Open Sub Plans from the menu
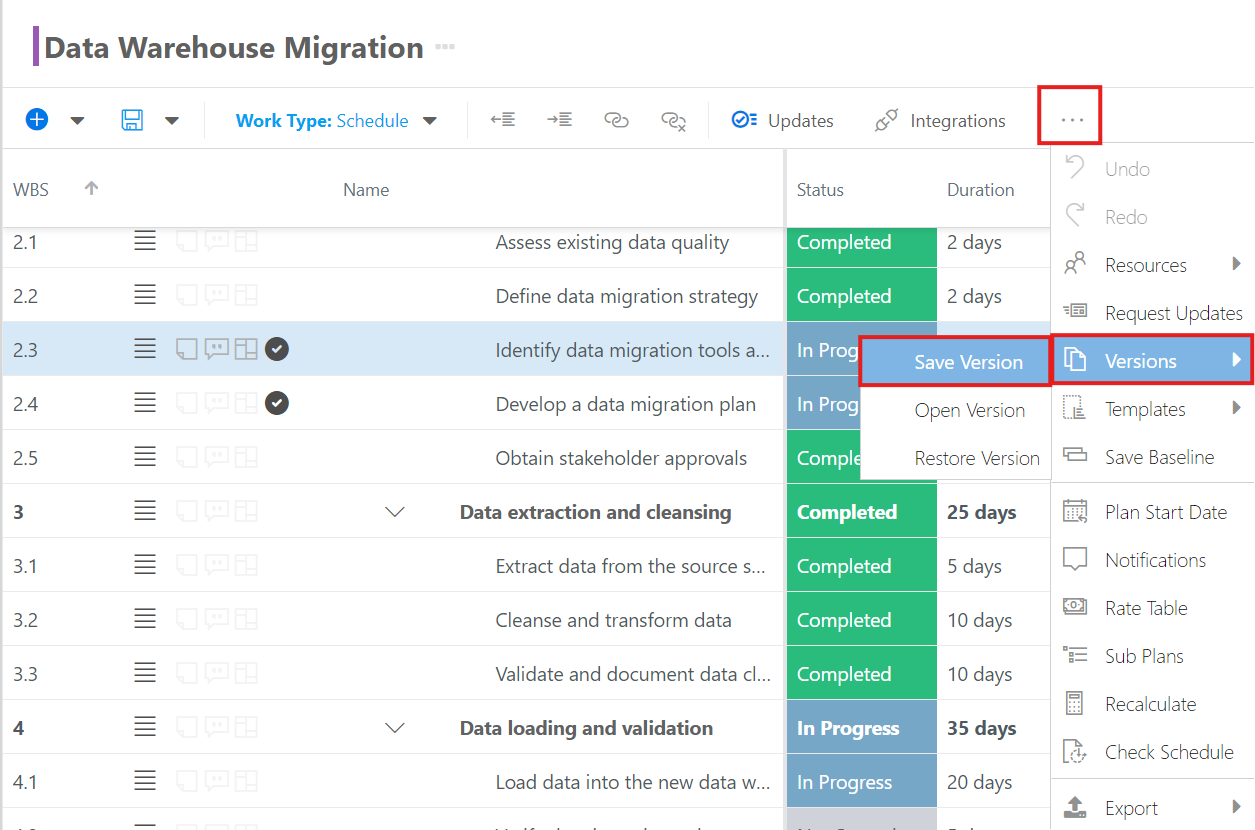The height and width of the screenshot is (830, 1255). tap(1152, 656)
